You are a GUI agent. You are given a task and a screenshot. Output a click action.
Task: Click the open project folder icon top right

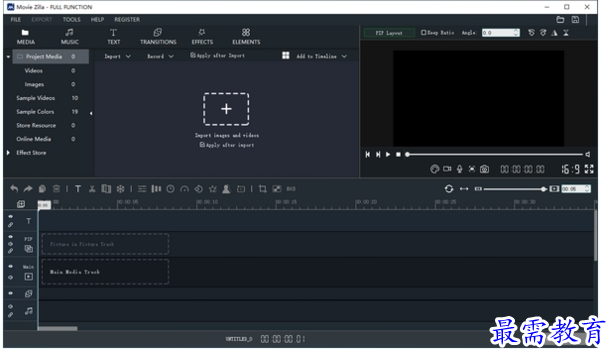(x=560, y=20)
